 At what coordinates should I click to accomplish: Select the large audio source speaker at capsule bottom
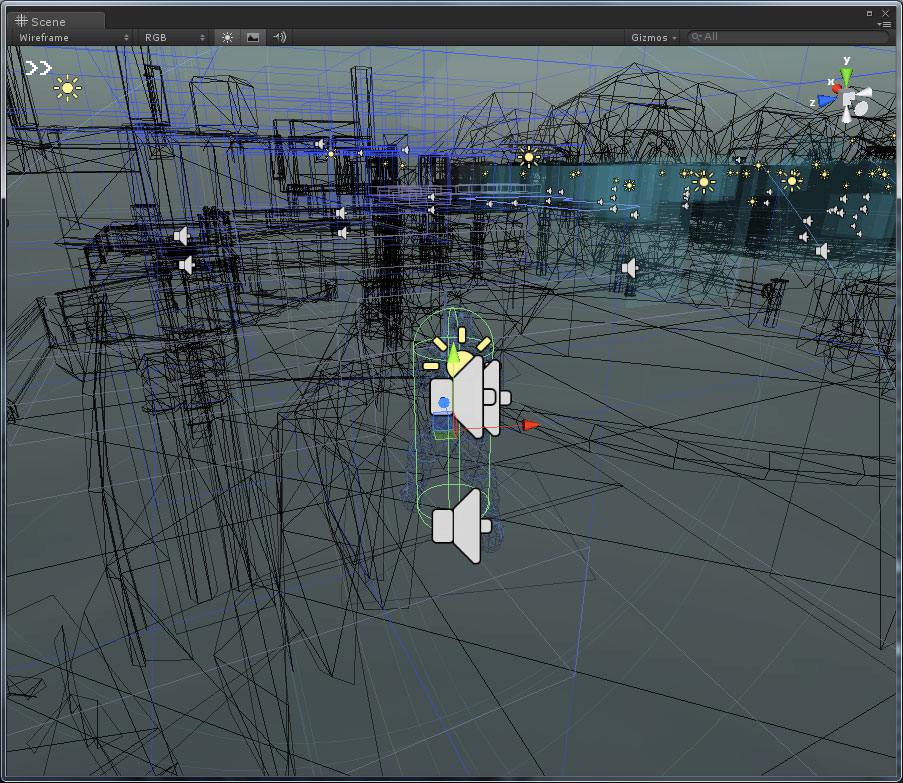[x=461, y=526]
